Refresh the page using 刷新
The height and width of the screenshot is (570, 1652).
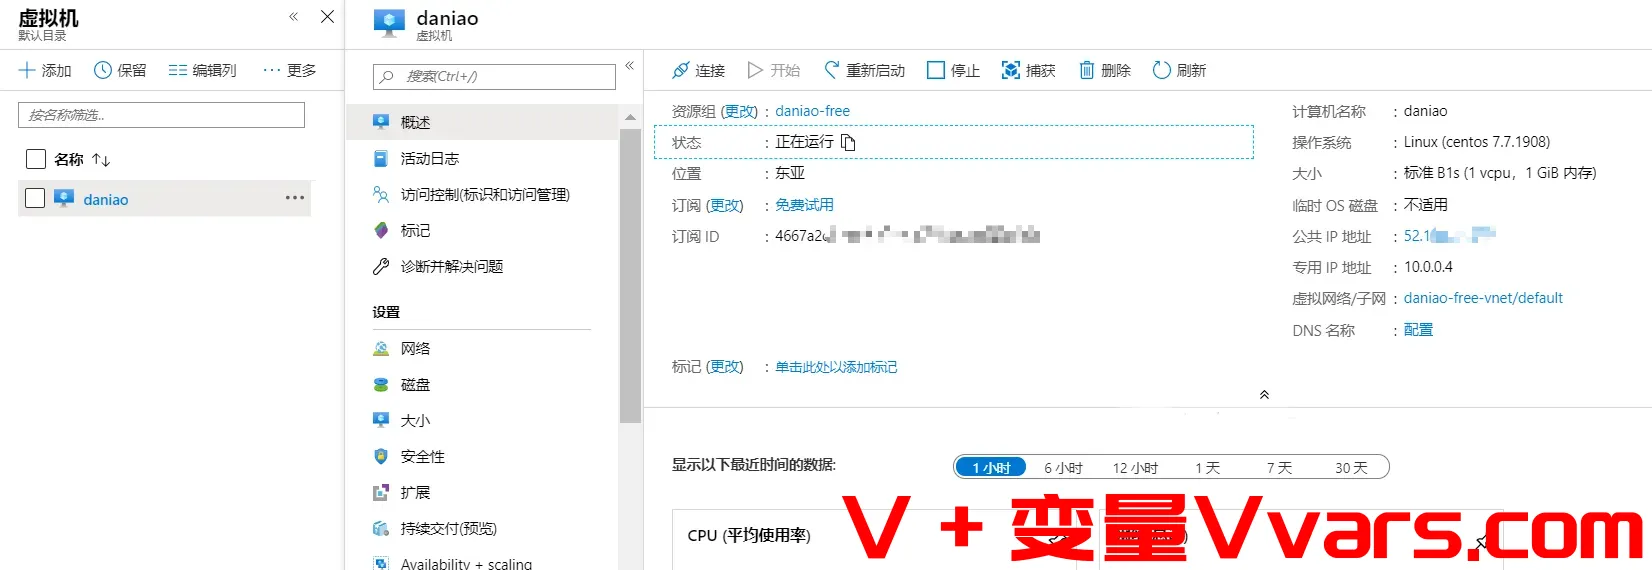click(x=1179, y=70)
